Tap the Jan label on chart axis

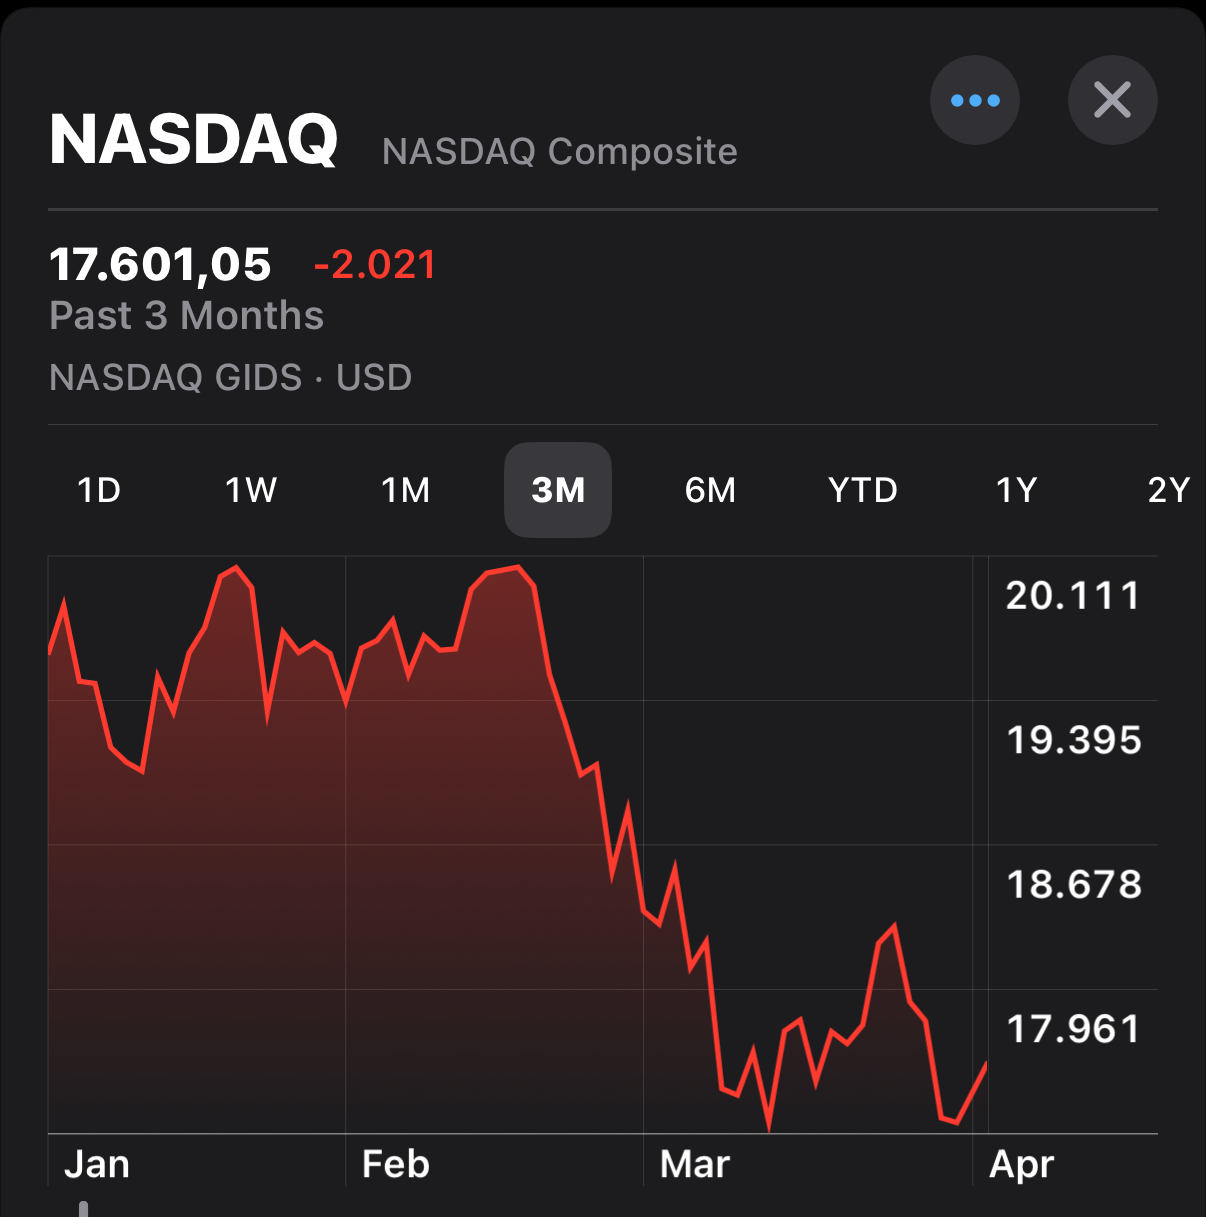97,1164
